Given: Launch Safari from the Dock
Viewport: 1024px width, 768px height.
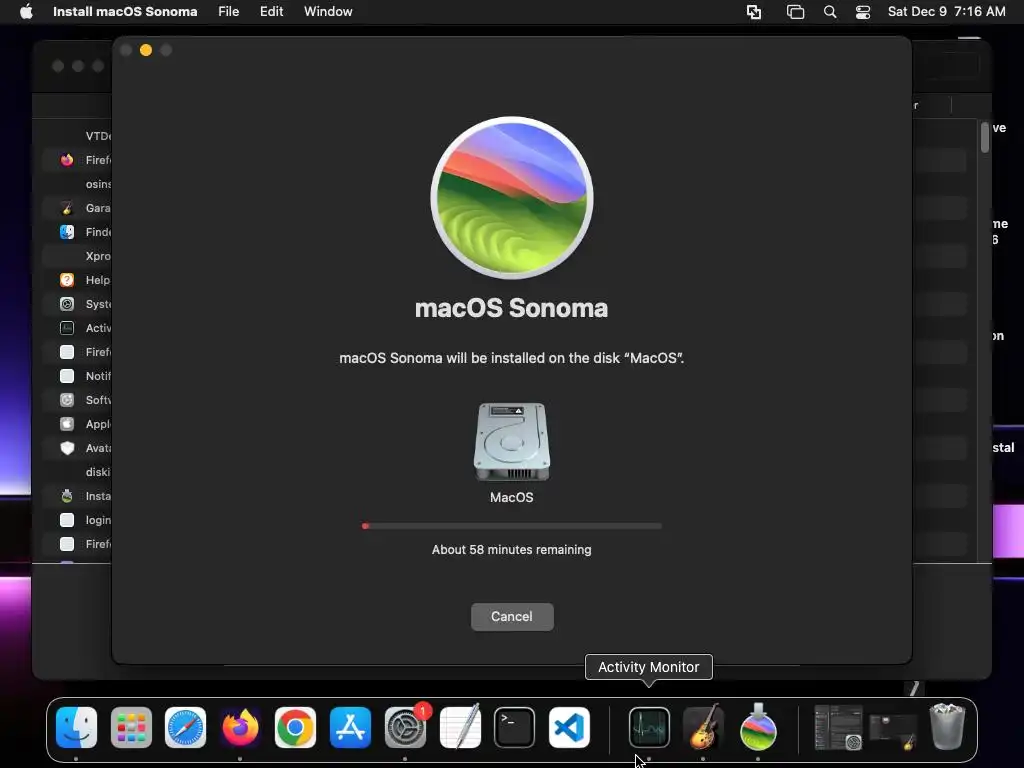Looking at the screenshot, I should pos(185,727).
